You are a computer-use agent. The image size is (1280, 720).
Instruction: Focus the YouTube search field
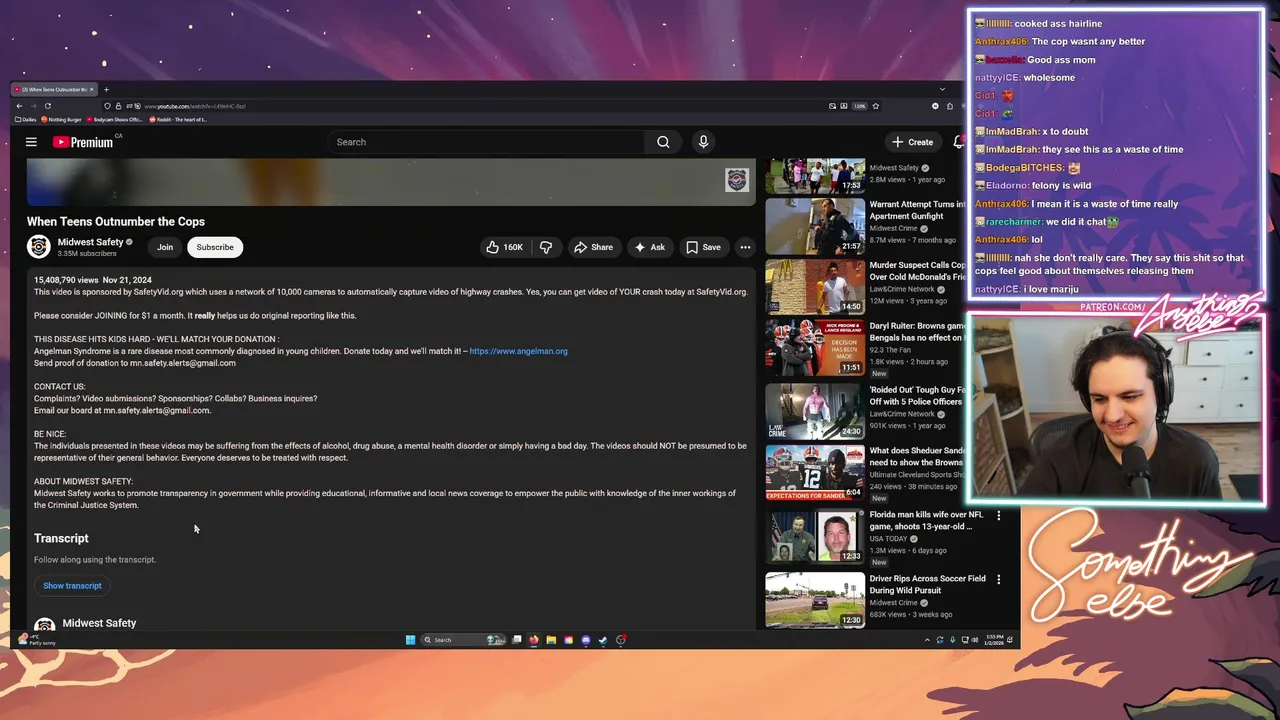tap(487, 142)
